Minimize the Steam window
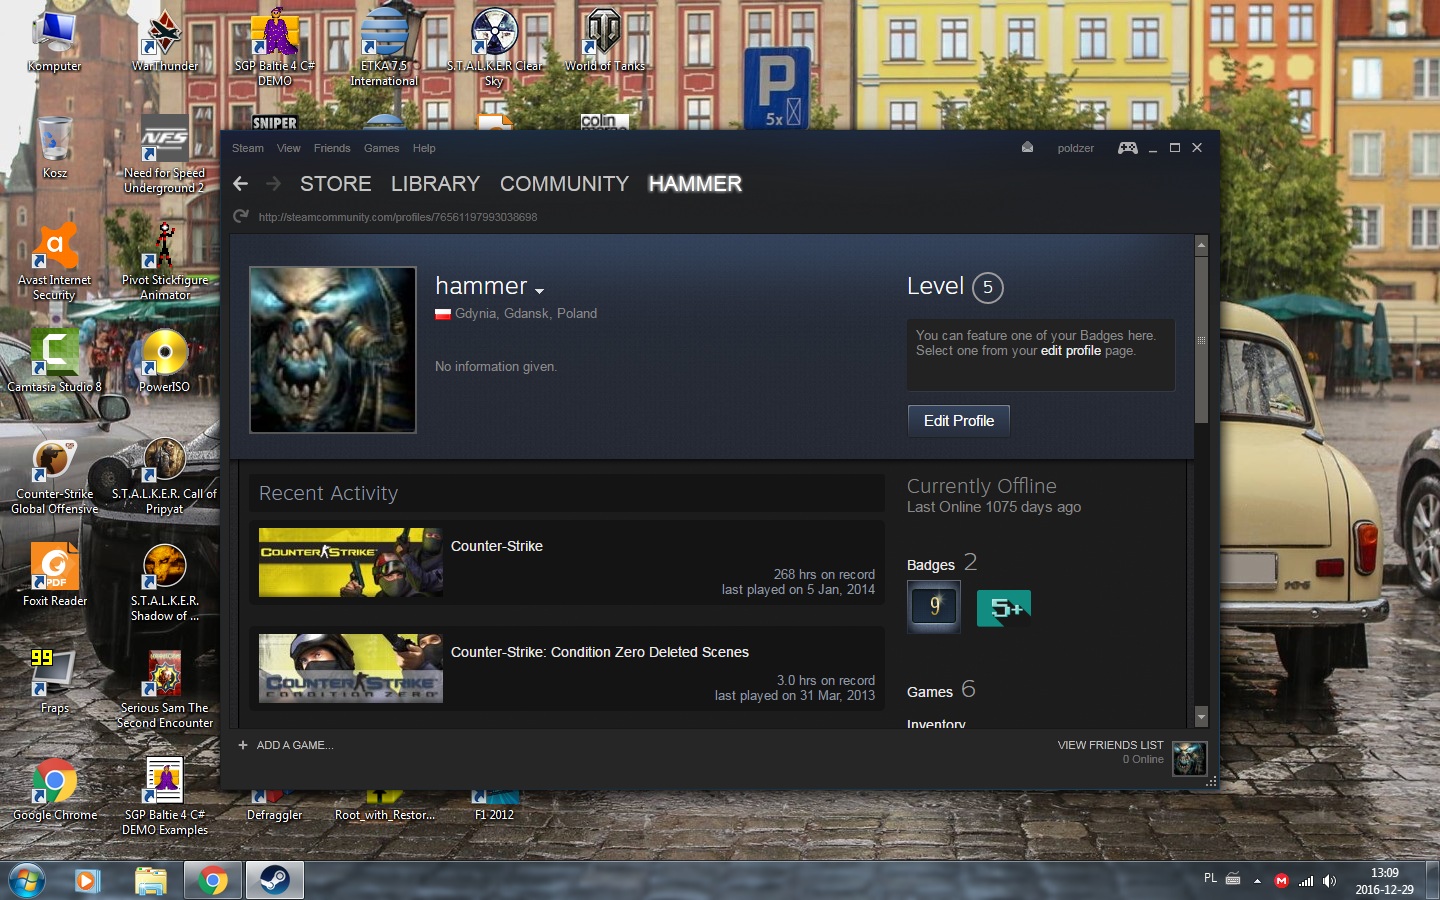This screenshot has width=1440, height=900. coord(1153,148)
